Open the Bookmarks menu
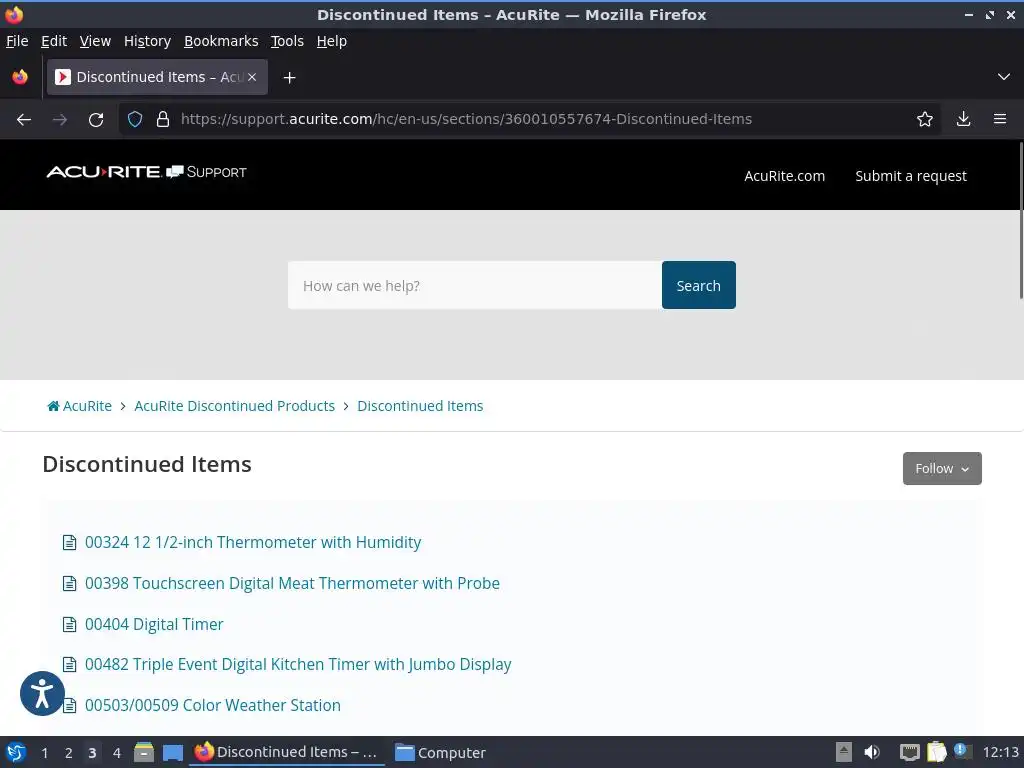This screenshot has width=1024, height=768. [221, 41]
